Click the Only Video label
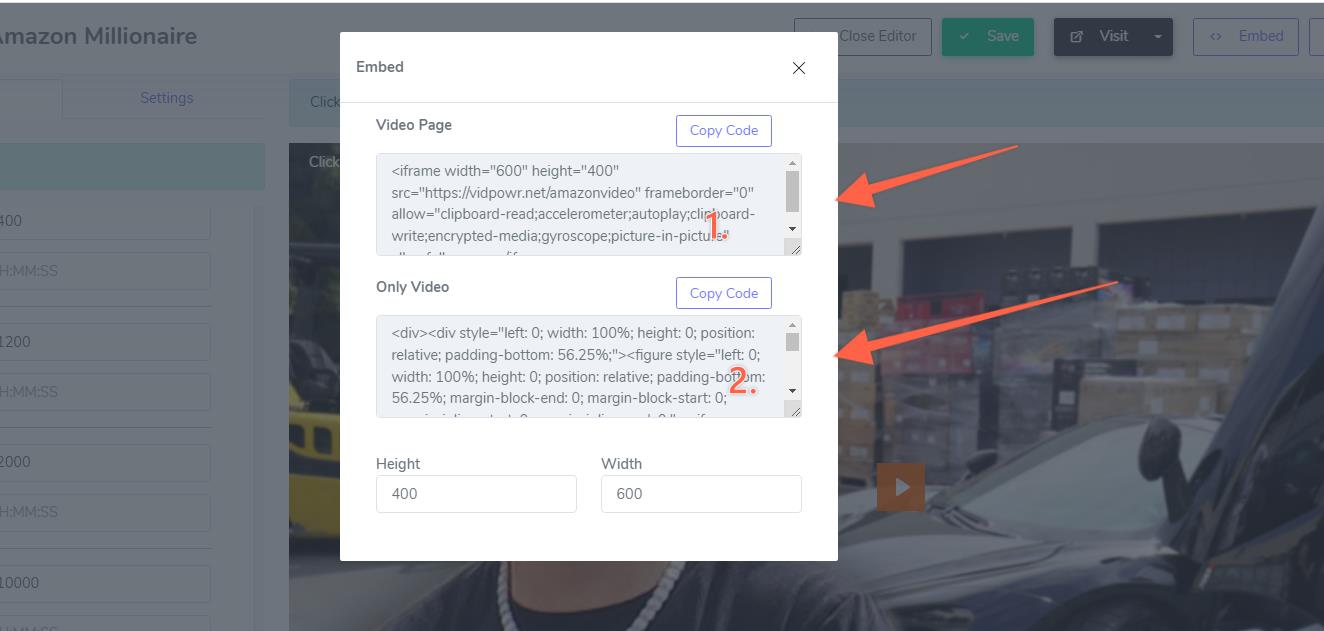 click(x=412, y=287)
